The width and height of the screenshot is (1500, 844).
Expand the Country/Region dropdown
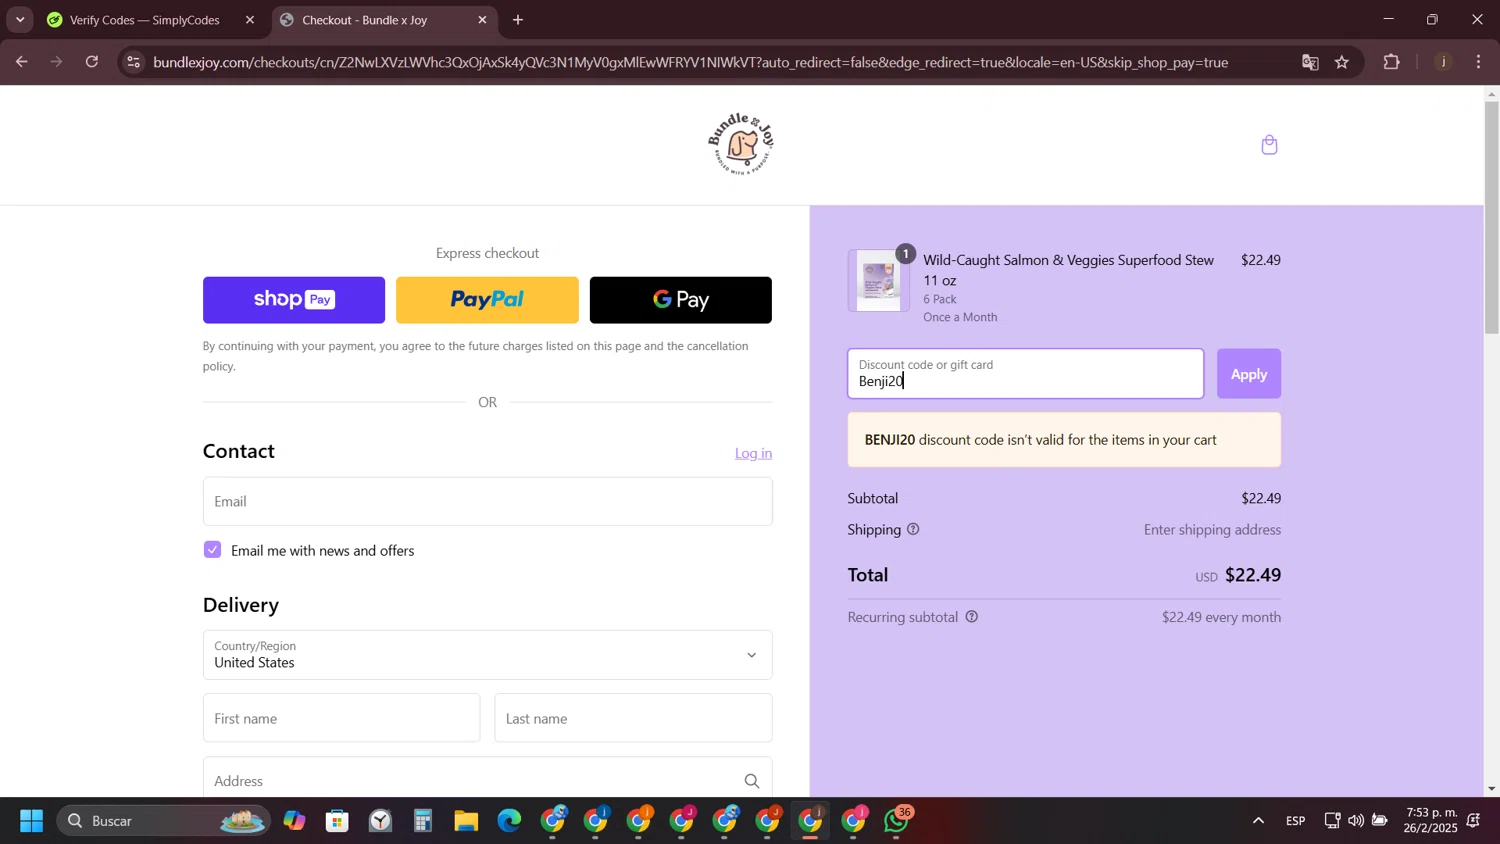click(x=487, y=655)
